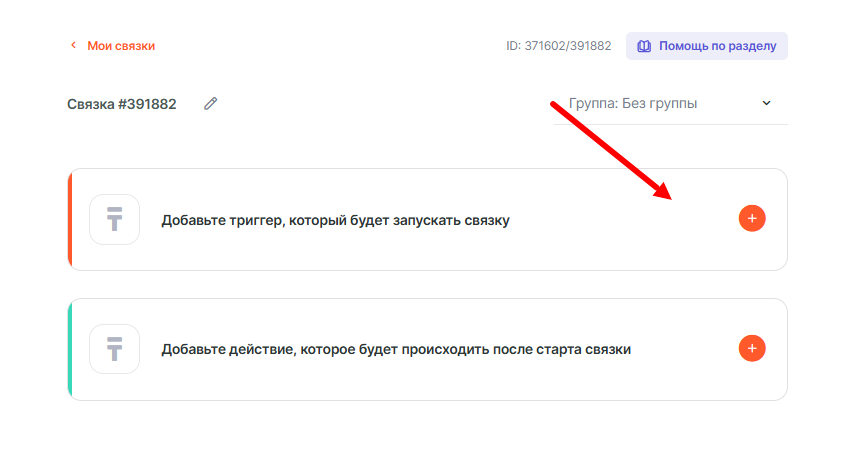The height and width of the screenshot is (464, 848).
Task: Click the Добавьте триггер text
Action: coord(335,220)
